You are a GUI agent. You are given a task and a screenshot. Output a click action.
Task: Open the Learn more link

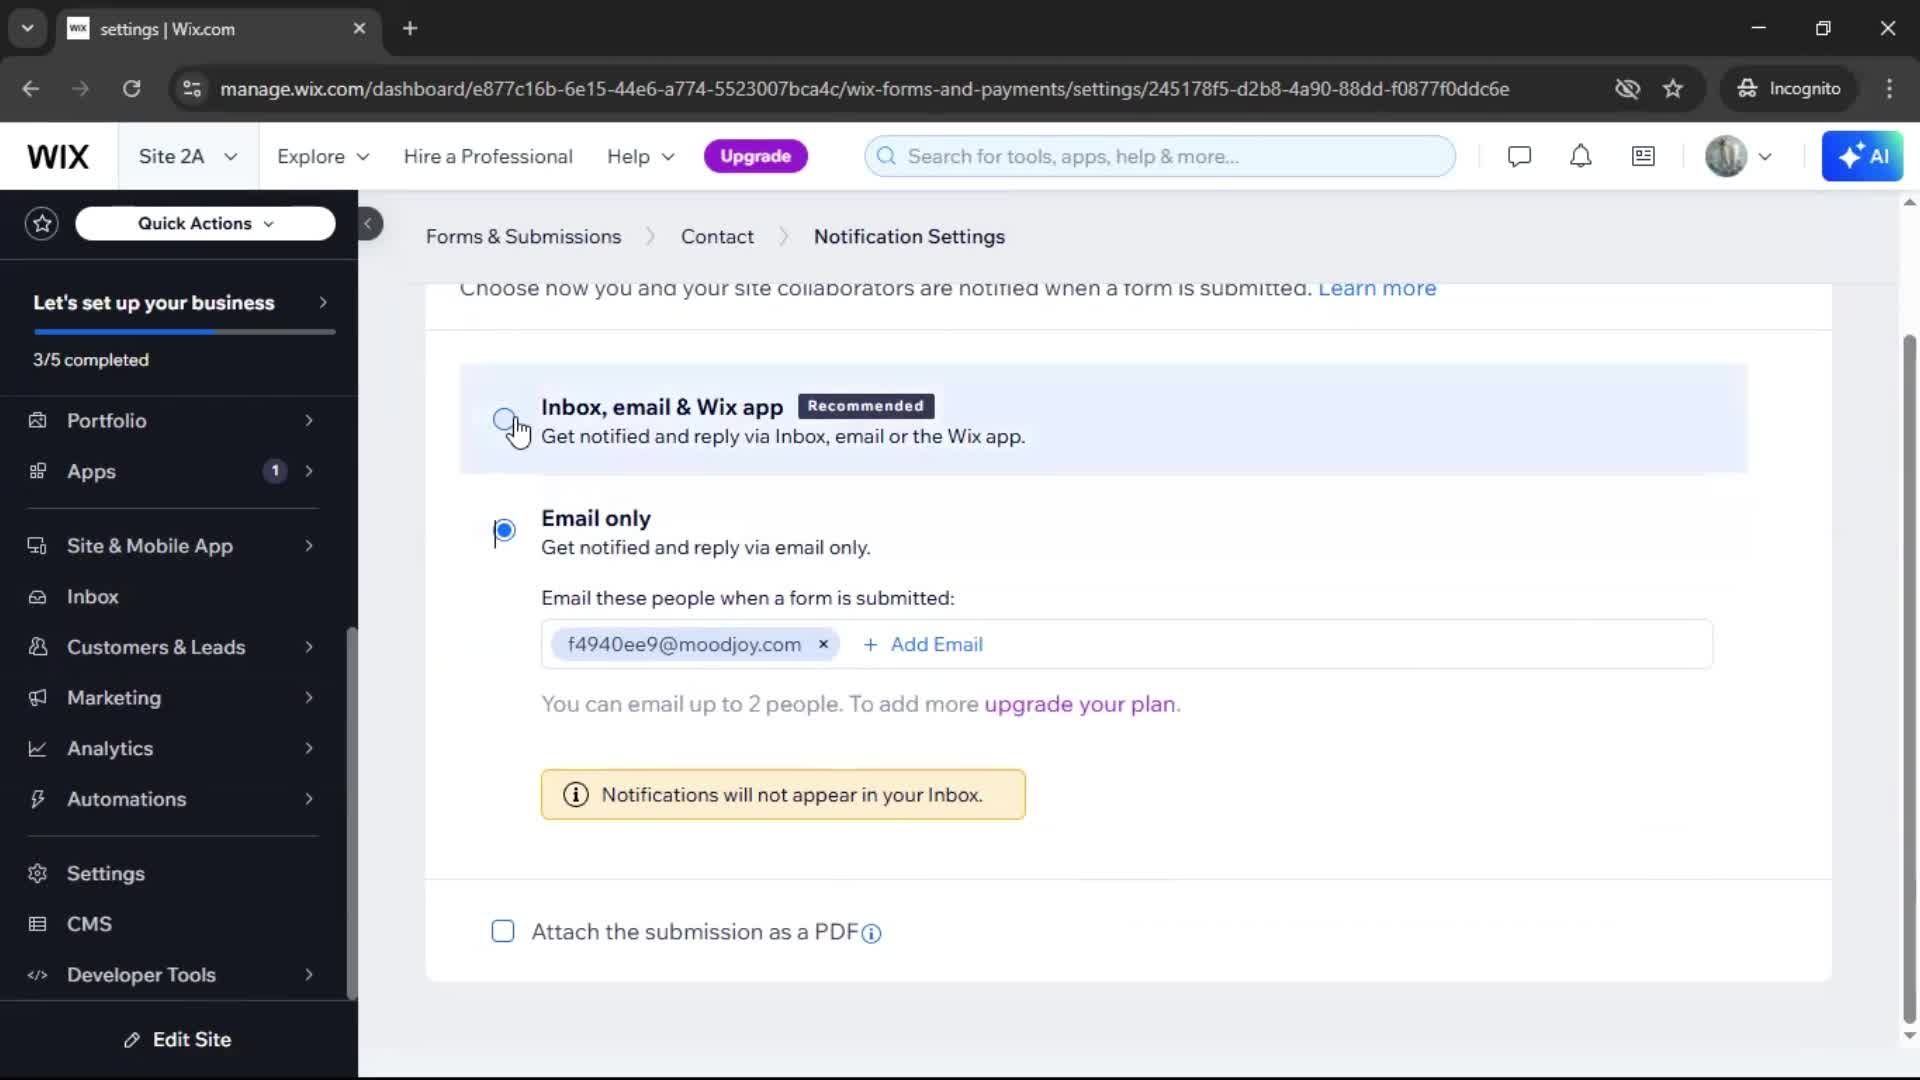click(x=1377, y=289)
